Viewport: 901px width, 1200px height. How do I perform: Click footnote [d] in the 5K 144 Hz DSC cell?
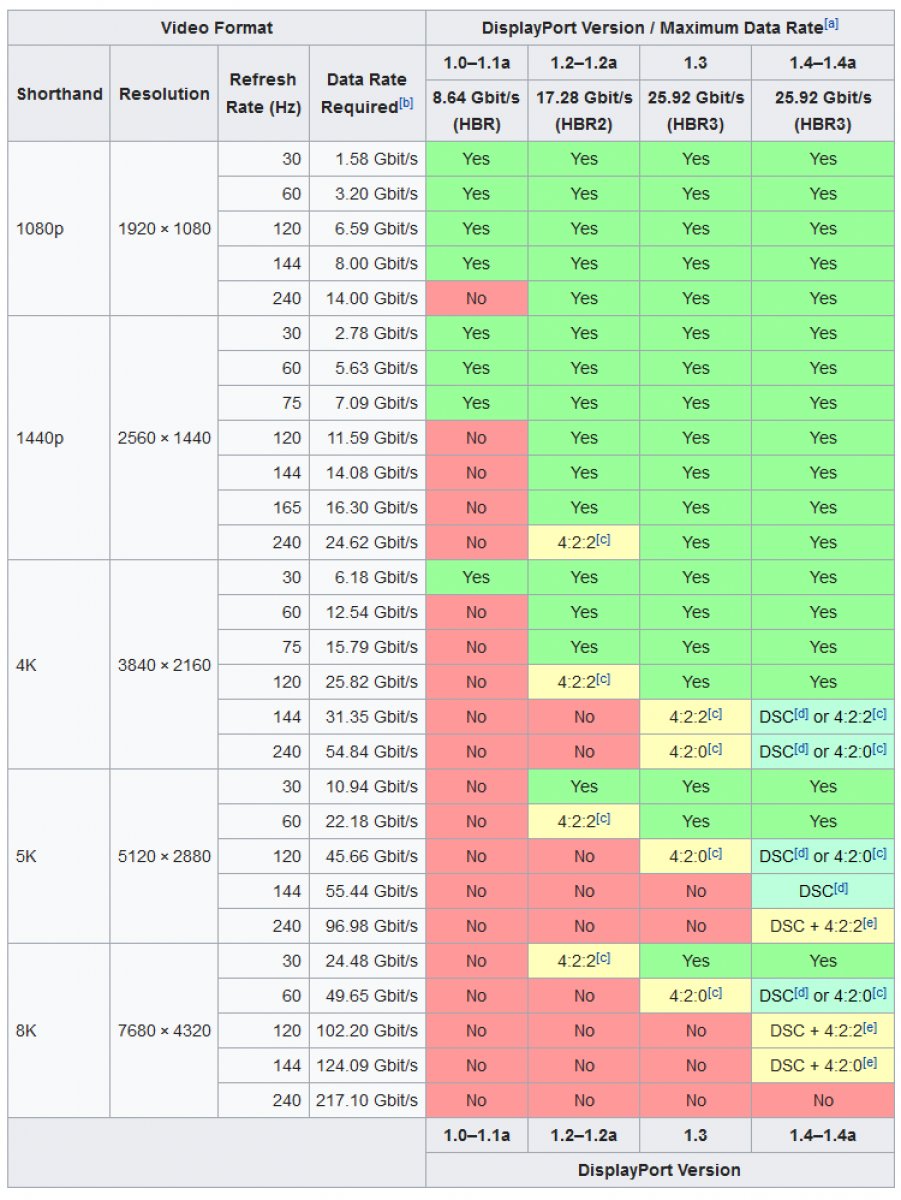tap(841, 887)
